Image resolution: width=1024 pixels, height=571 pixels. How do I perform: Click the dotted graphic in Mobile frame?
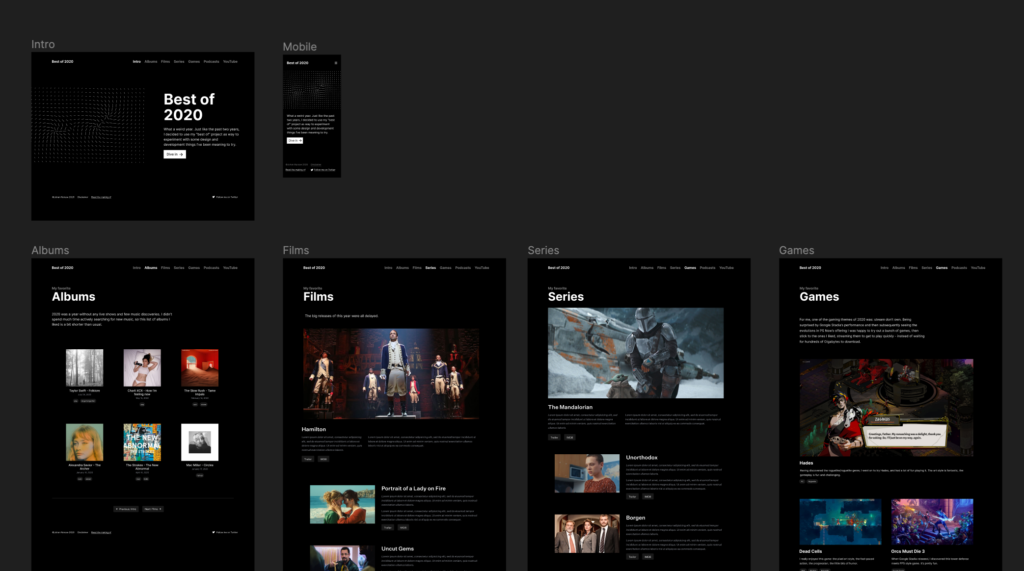pyautogui.click(x=312, y=88)
